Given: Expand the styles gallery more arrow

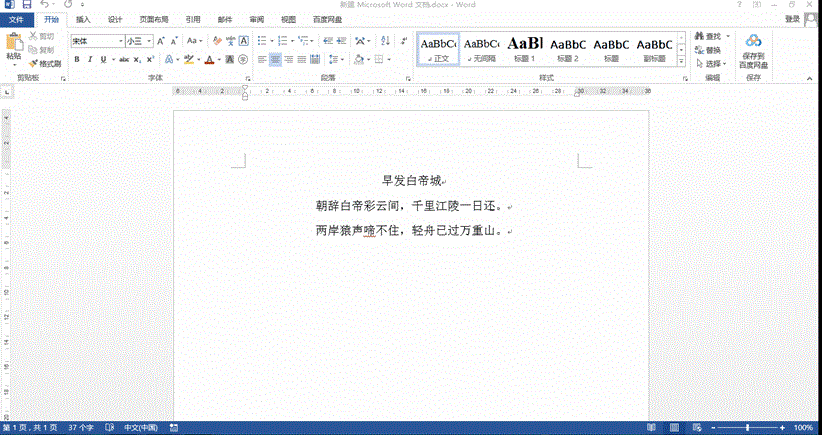Looking at the screenshot, I should point(682,62).
